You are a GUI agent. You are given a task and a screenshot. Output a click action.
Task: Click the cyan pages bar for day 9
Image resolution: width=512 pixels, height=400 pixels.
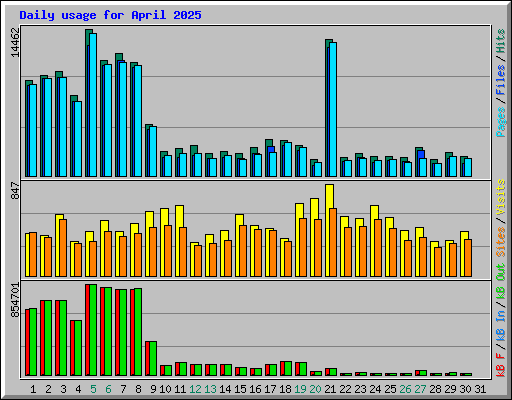153,151
